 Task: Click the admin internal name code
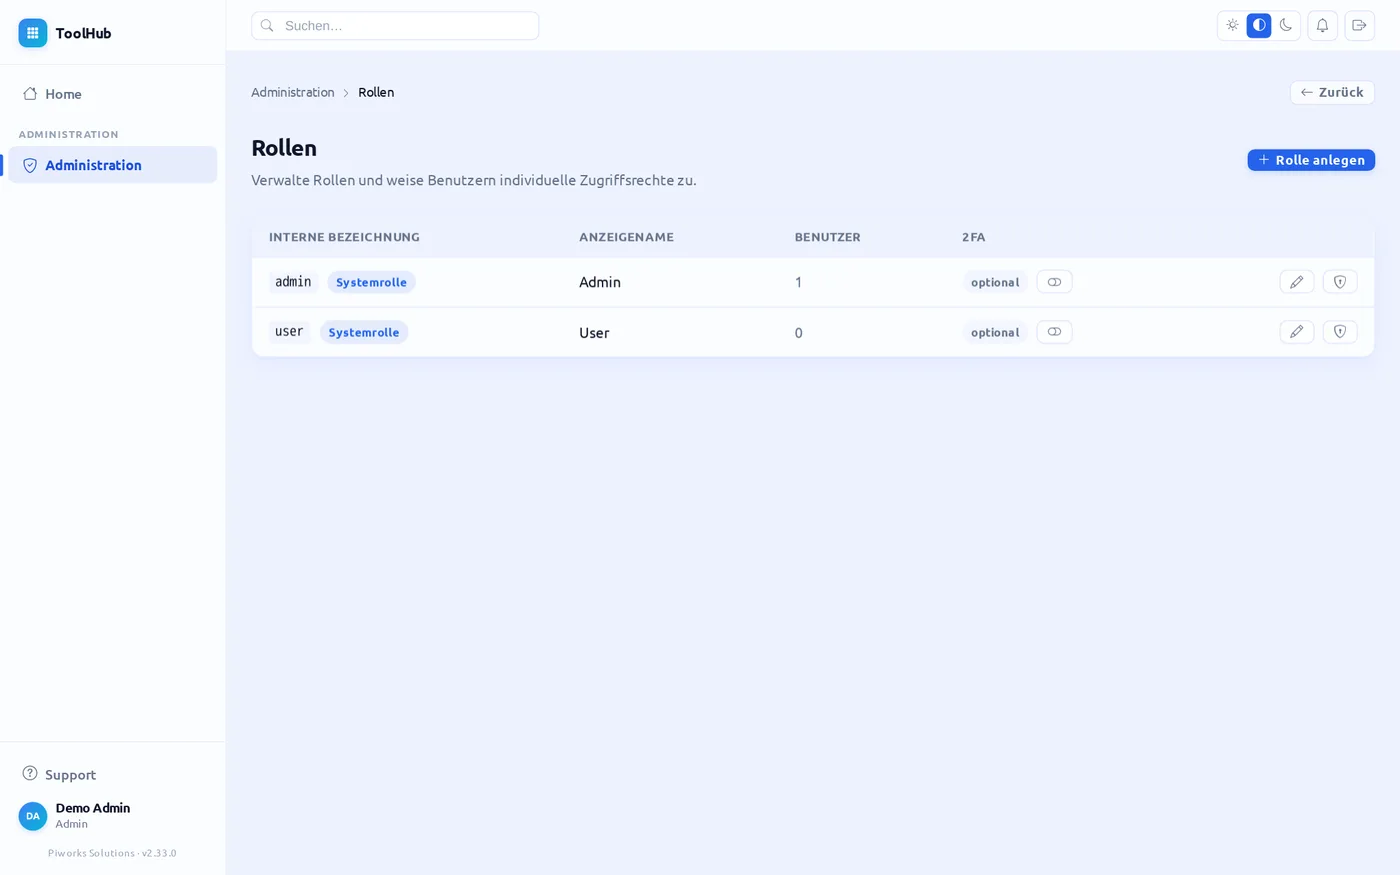[293, 282]
